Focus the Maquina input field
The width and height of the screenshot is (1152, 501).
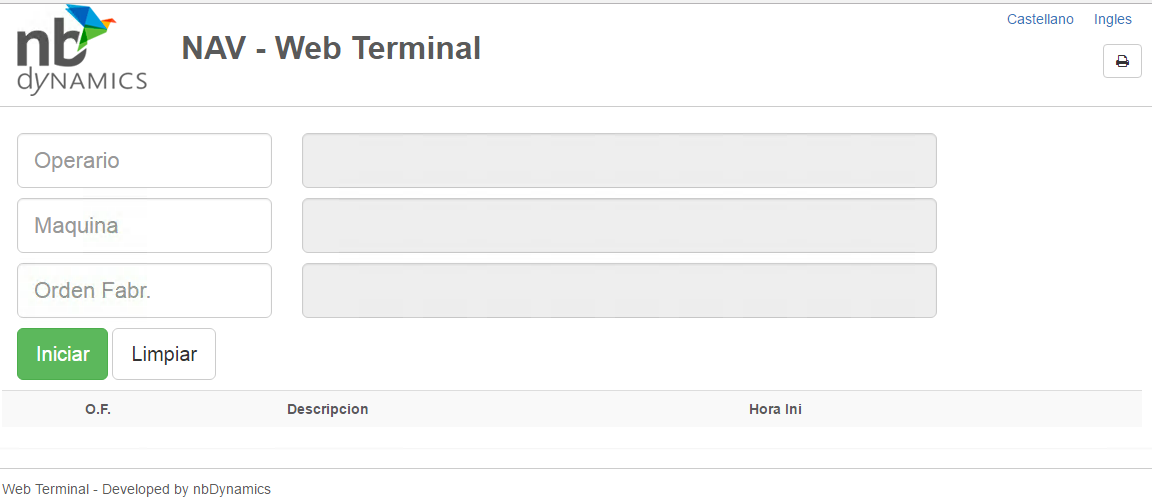point(144,225)
